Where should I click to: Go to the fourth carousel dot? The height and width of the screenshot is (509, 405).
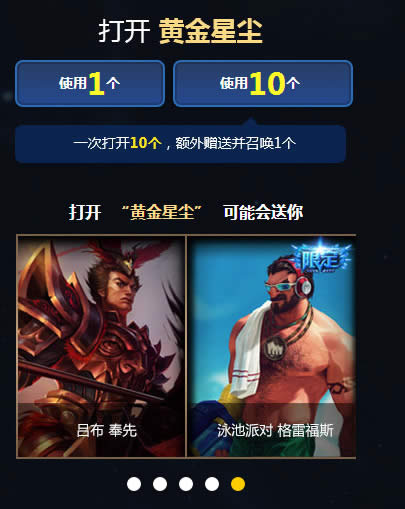coord(212,484)
